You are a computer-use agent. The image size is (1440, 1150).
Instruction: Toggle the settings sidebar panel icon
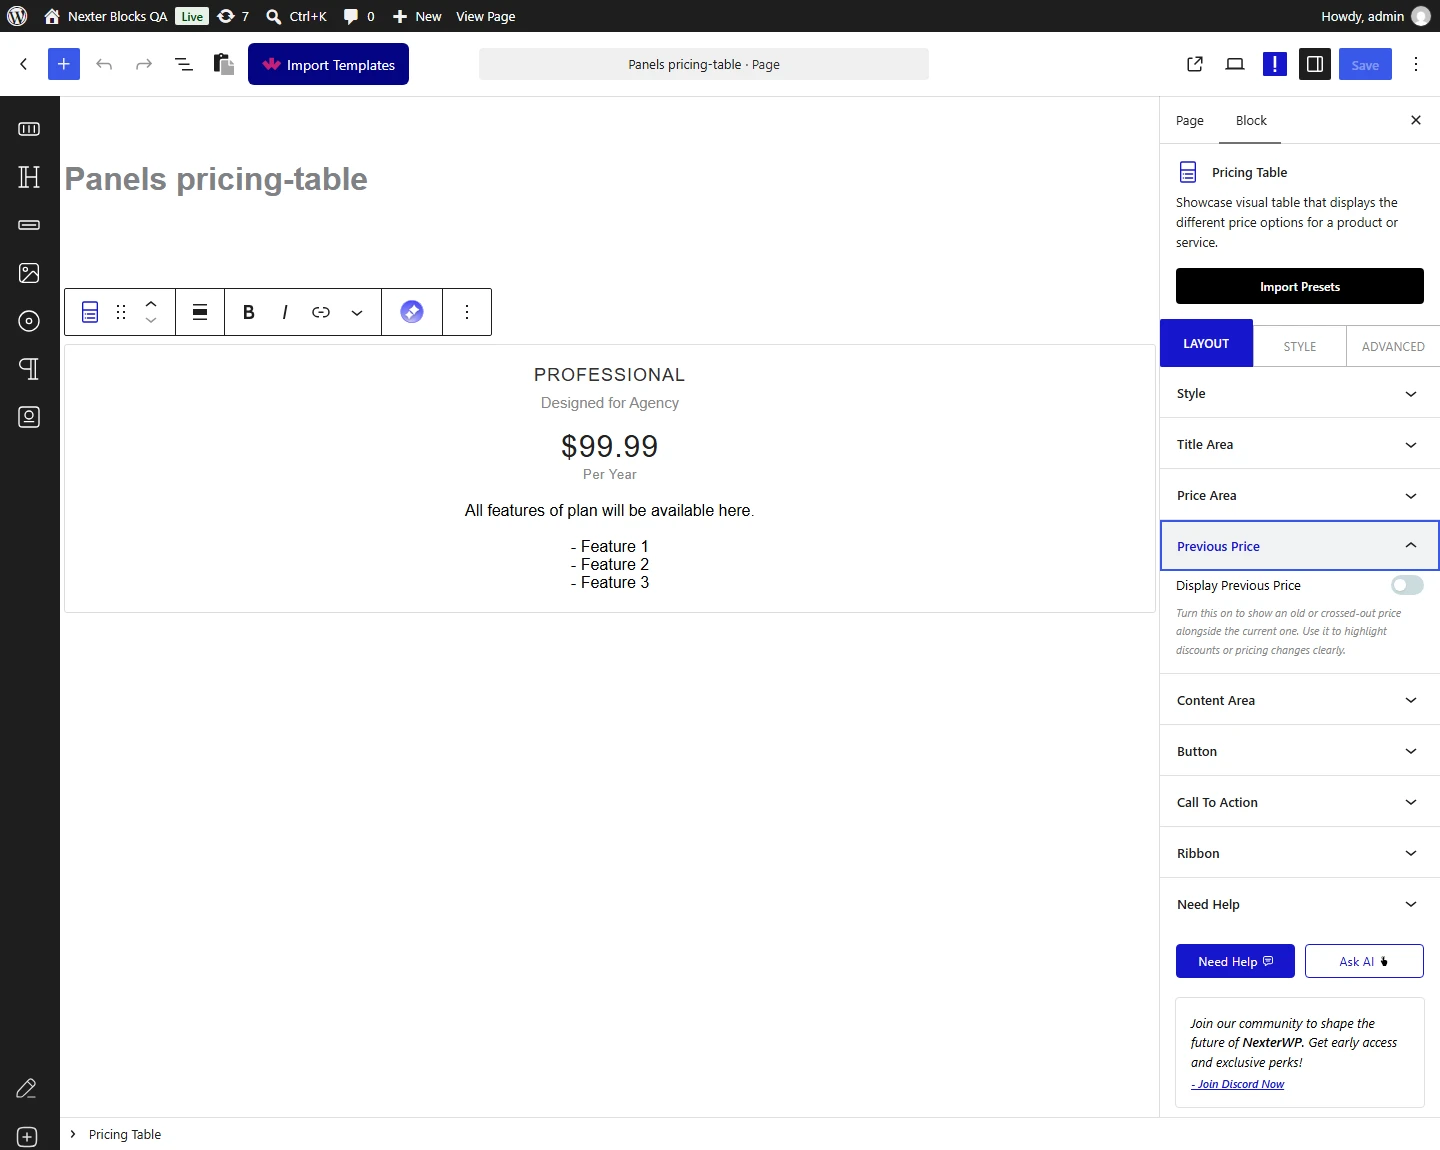click(1315, 64)
